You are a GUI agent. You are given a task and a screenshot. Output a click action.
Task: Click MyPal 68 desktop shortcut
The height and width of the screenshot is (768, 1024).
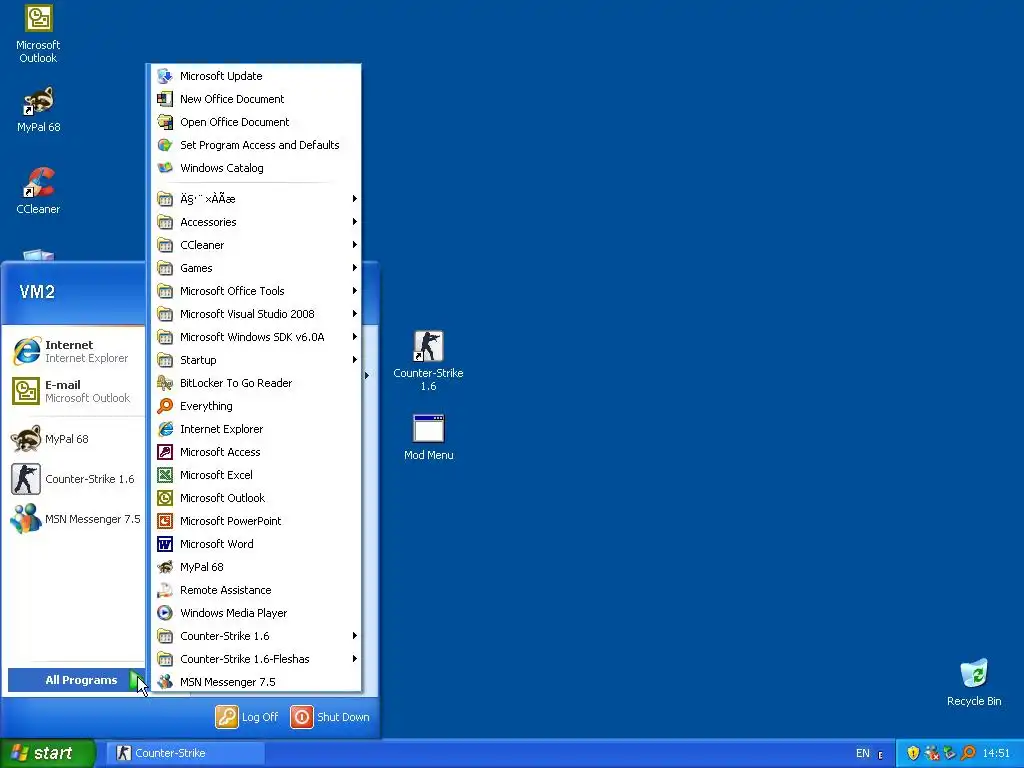point(39,110)
